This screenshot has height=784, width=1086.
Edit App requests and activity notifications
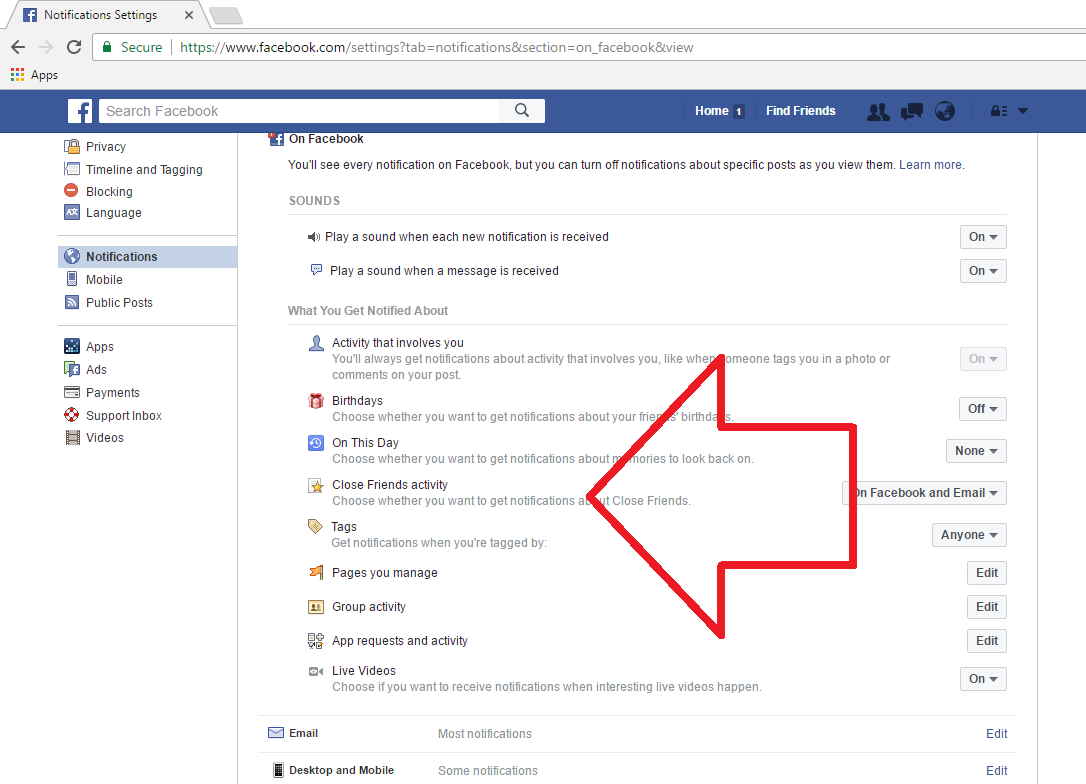986,641
